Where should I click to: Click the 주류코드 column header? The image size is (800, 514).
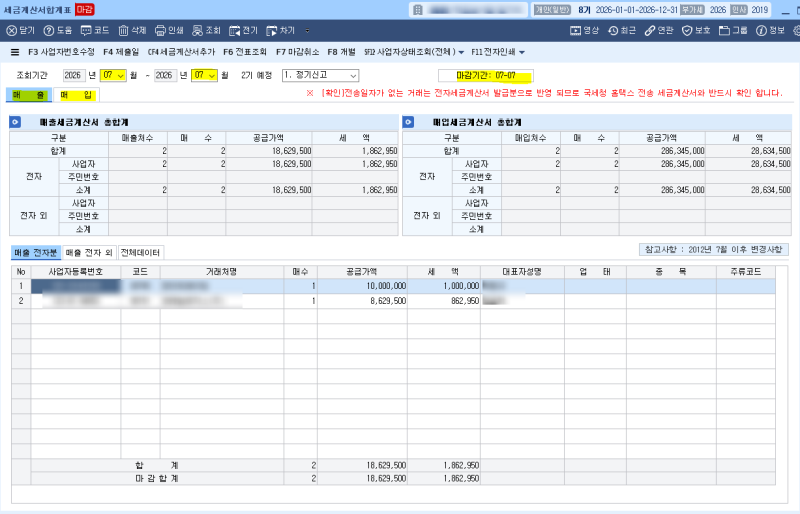(745, 272)
